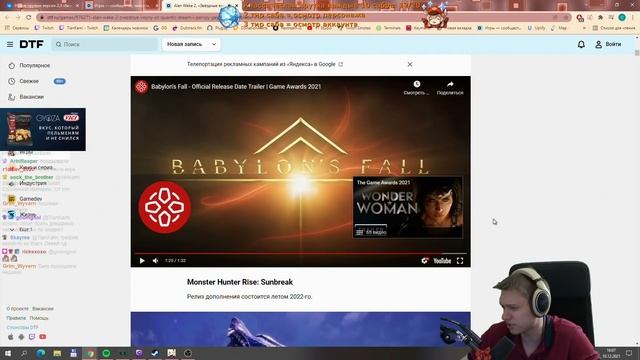
Task: Open the Правила footer link
Action: tap(16, 318)
